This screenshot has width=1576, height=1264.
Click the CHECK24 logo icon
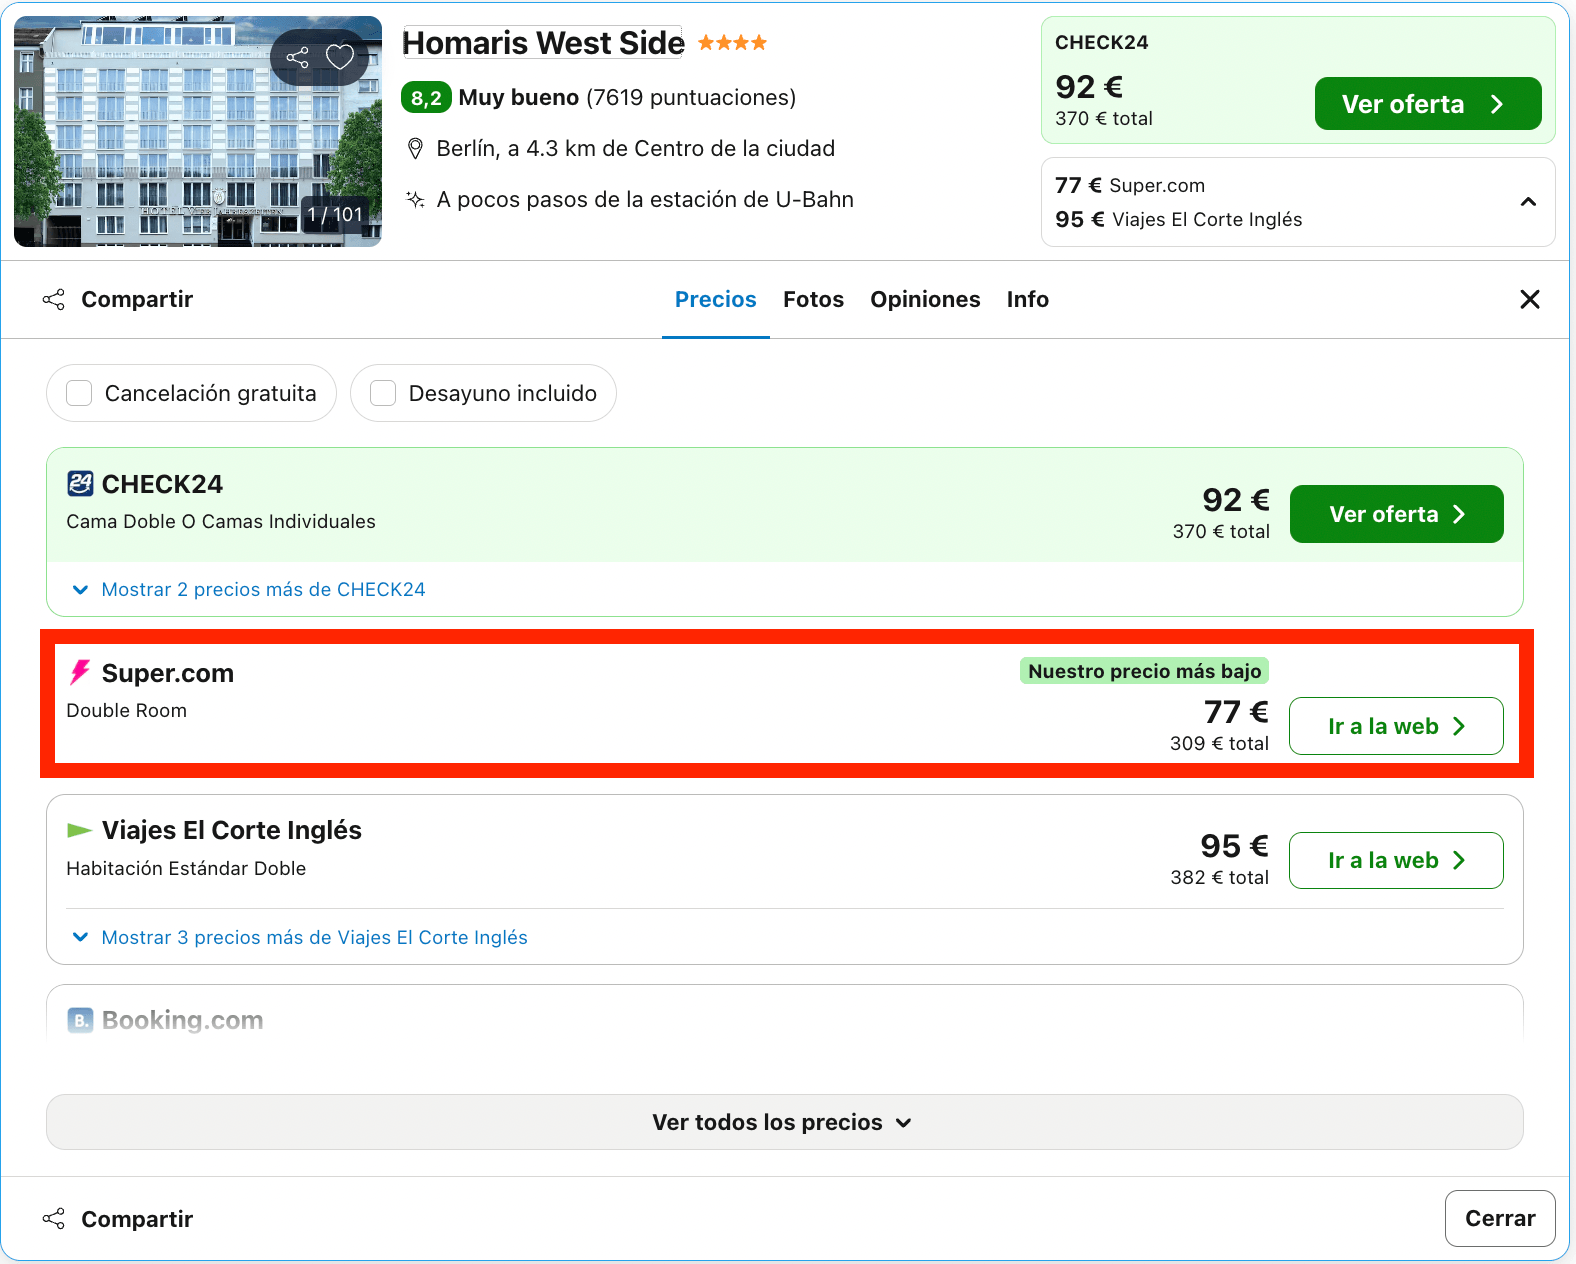click(80, 484)
